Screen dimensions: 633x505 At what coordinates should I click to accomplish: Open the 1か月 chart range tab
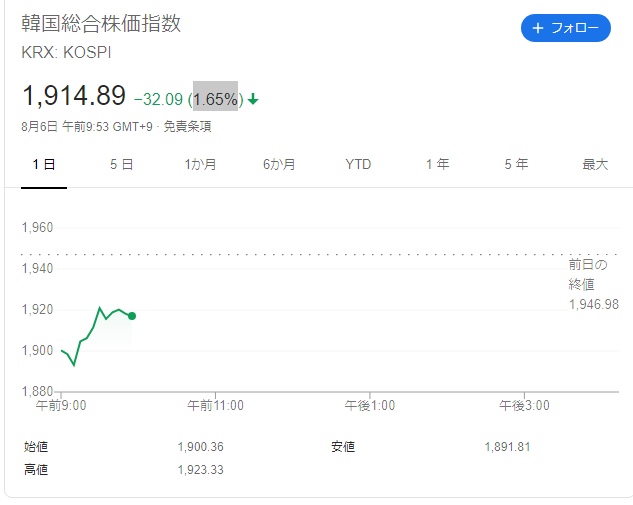(200, 165)
